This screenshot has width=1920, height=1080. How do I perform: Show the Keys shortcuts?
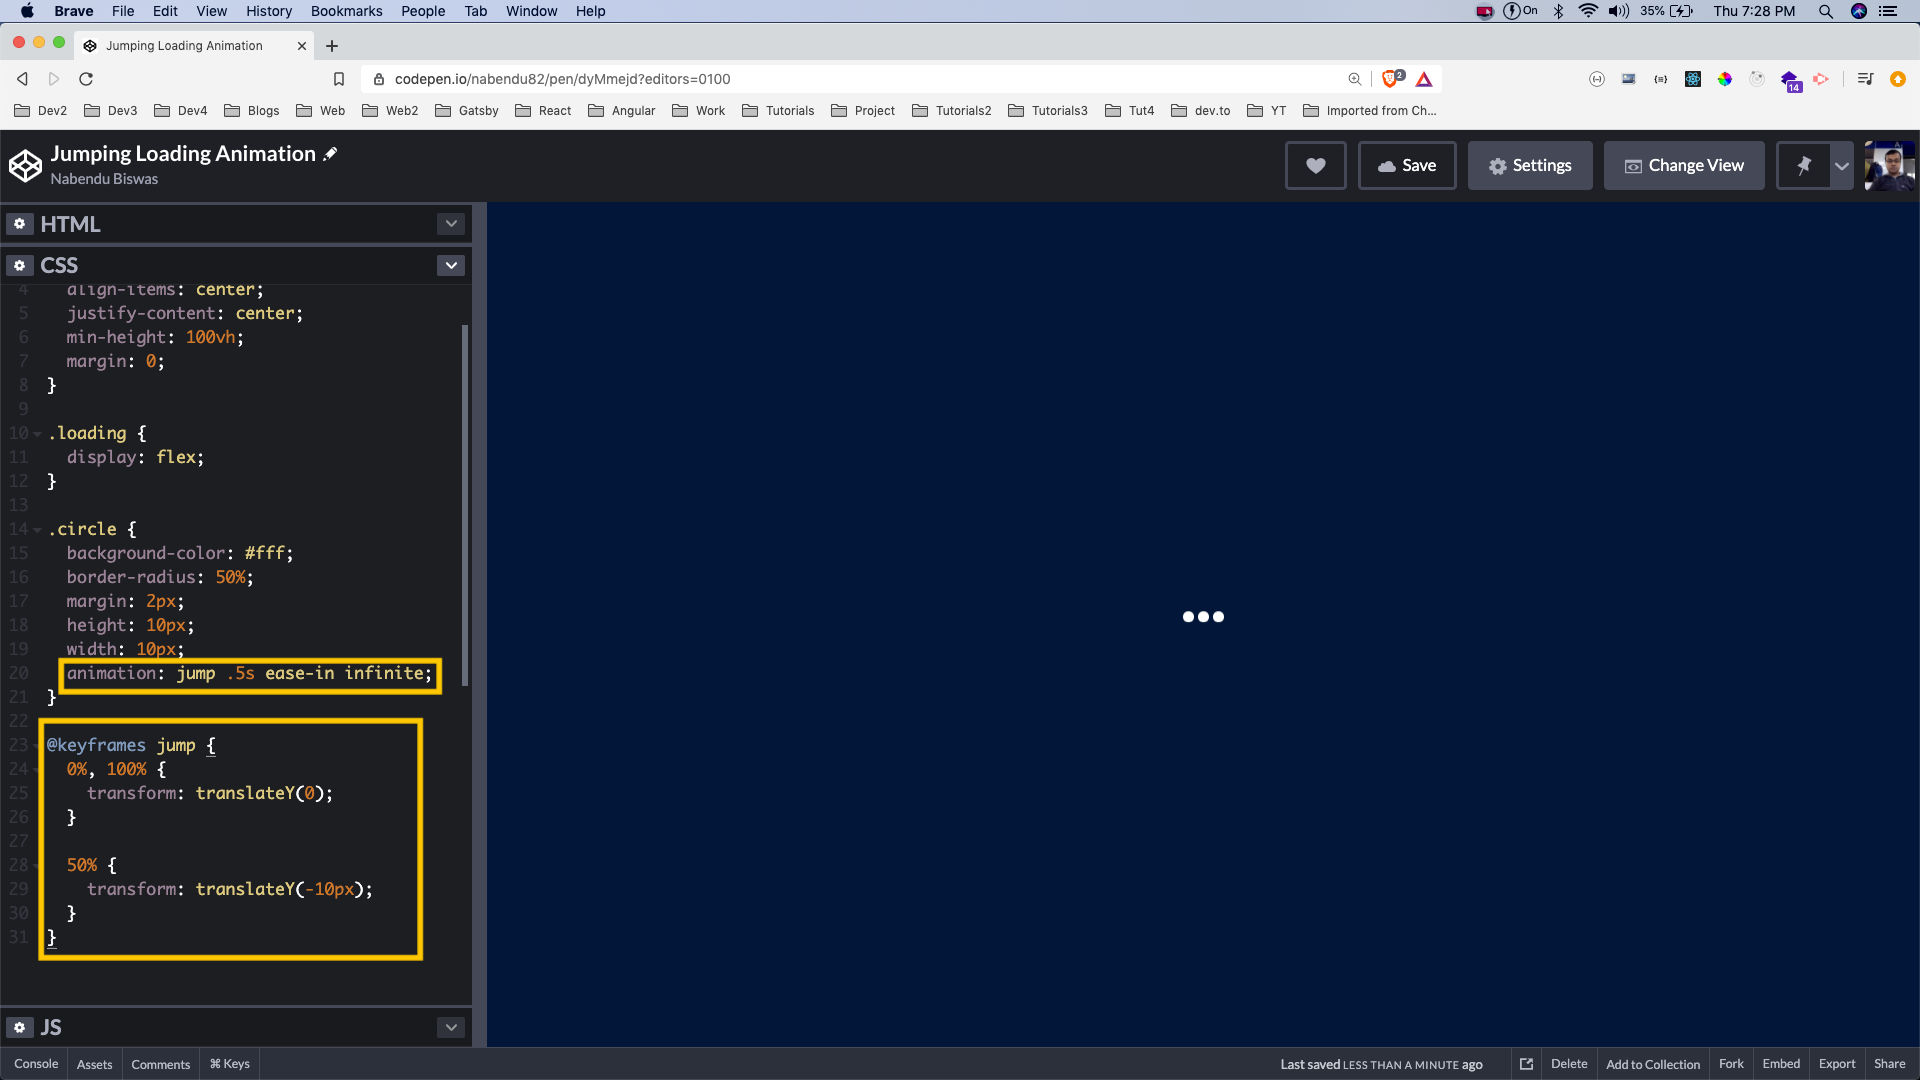230,1064
